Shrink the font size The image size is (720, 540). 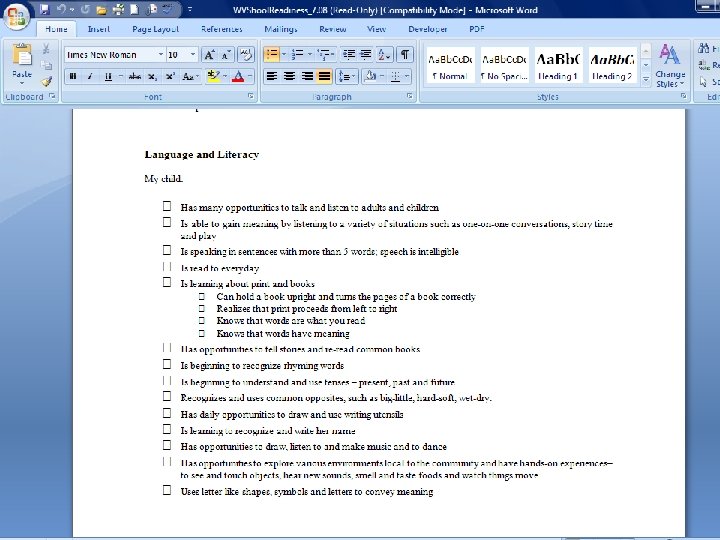(x=225, y=55)
